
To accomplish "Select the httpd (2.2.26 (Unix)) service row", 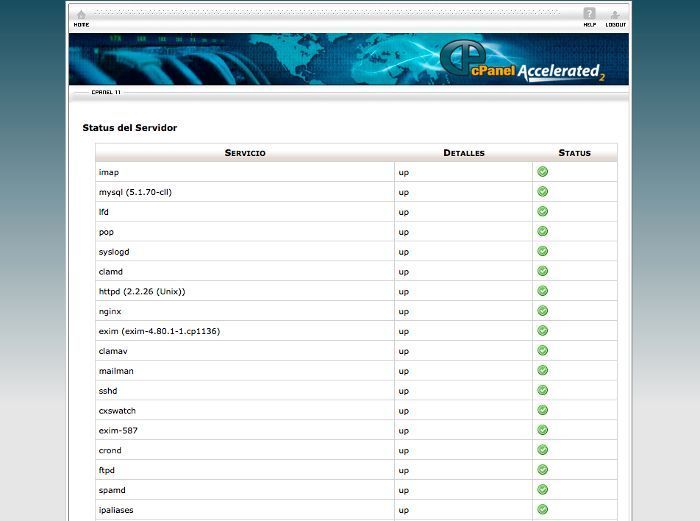I will (142, 291).
